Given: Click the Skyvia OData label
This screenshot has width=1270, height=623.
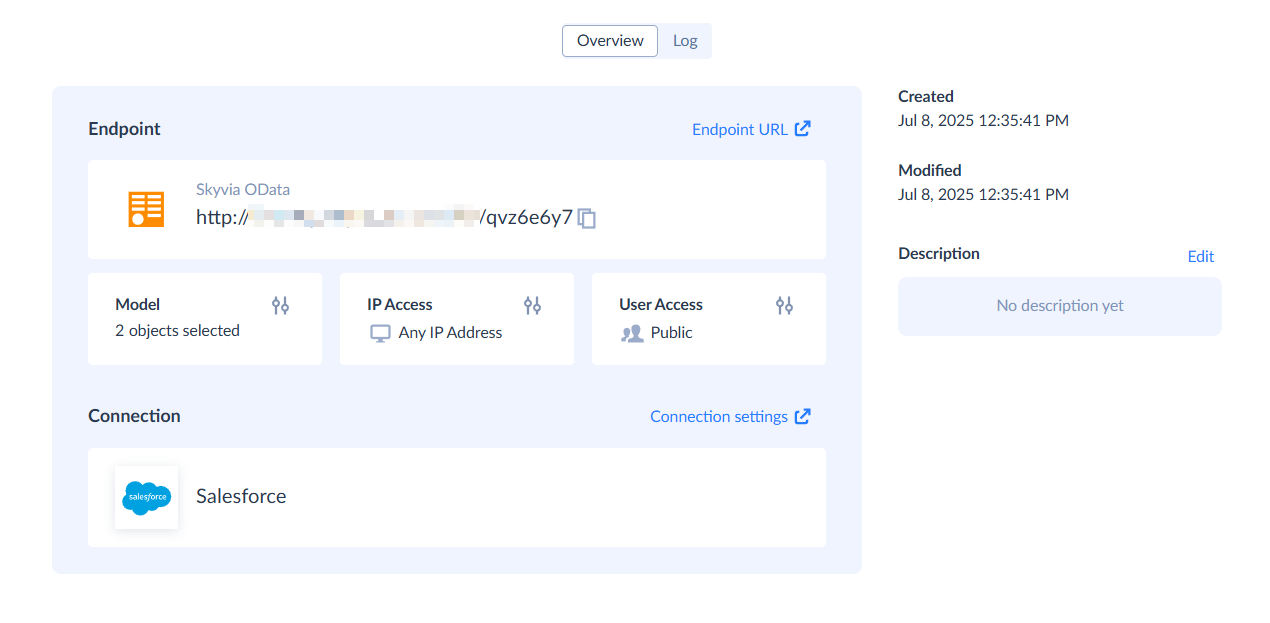Looking at the screenshot, I should pyautogui.click(x=243, y=189).
